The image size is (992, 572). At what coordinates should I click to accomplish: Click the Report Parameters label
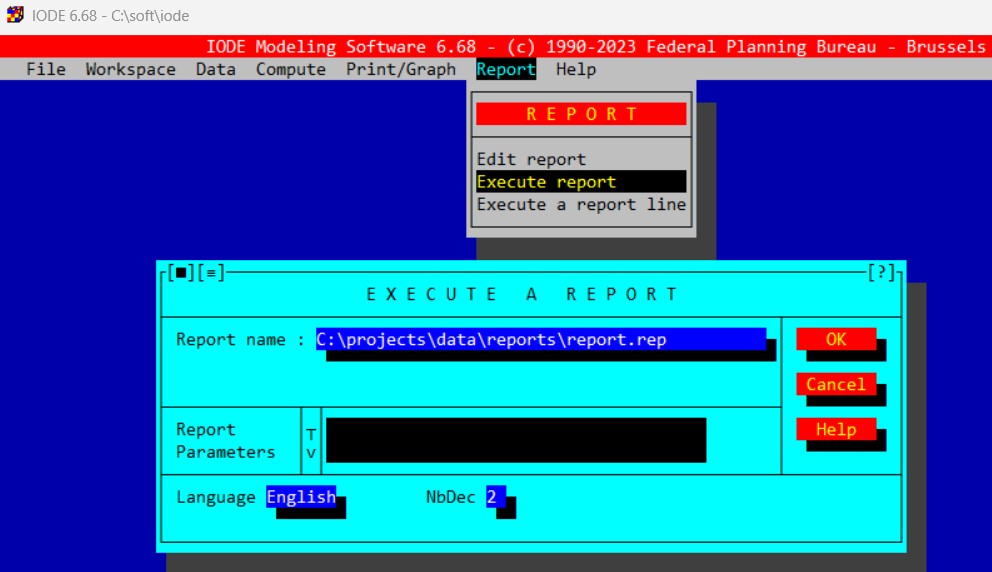tap(226, 440)
